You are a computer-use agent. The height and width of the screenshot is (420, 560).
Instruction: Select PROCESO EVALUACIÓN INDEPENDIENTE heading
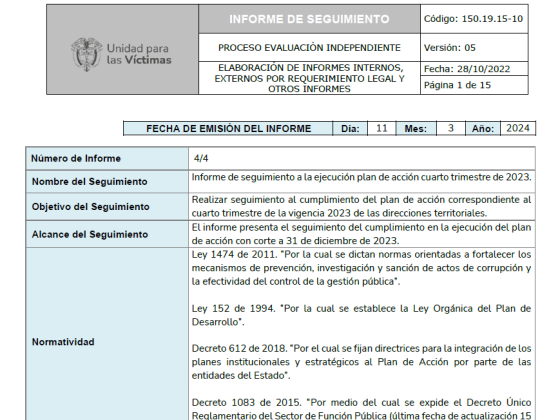tap(309, 48)
